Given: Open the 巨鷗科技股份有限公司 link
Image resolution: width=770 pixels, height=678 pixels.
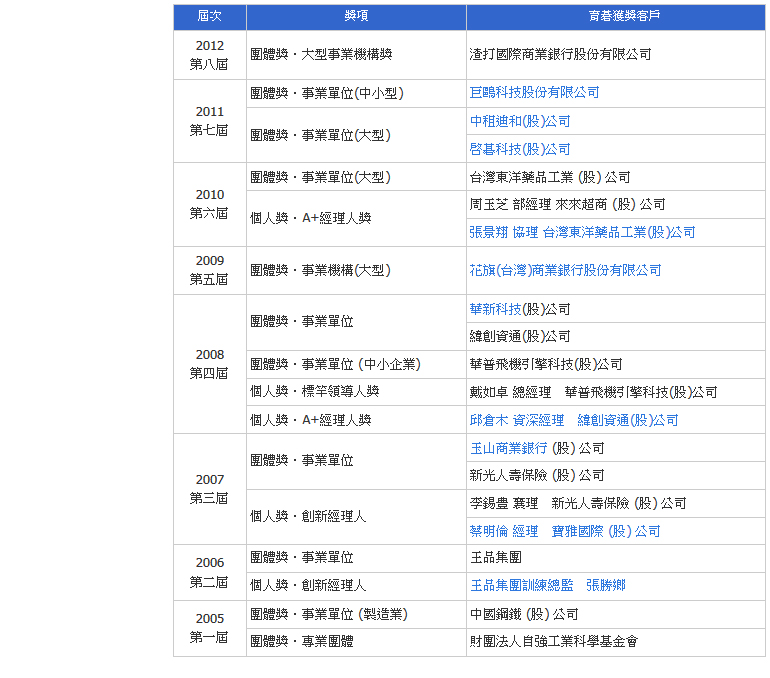Looking at the screenshot, I should (534, 93).
